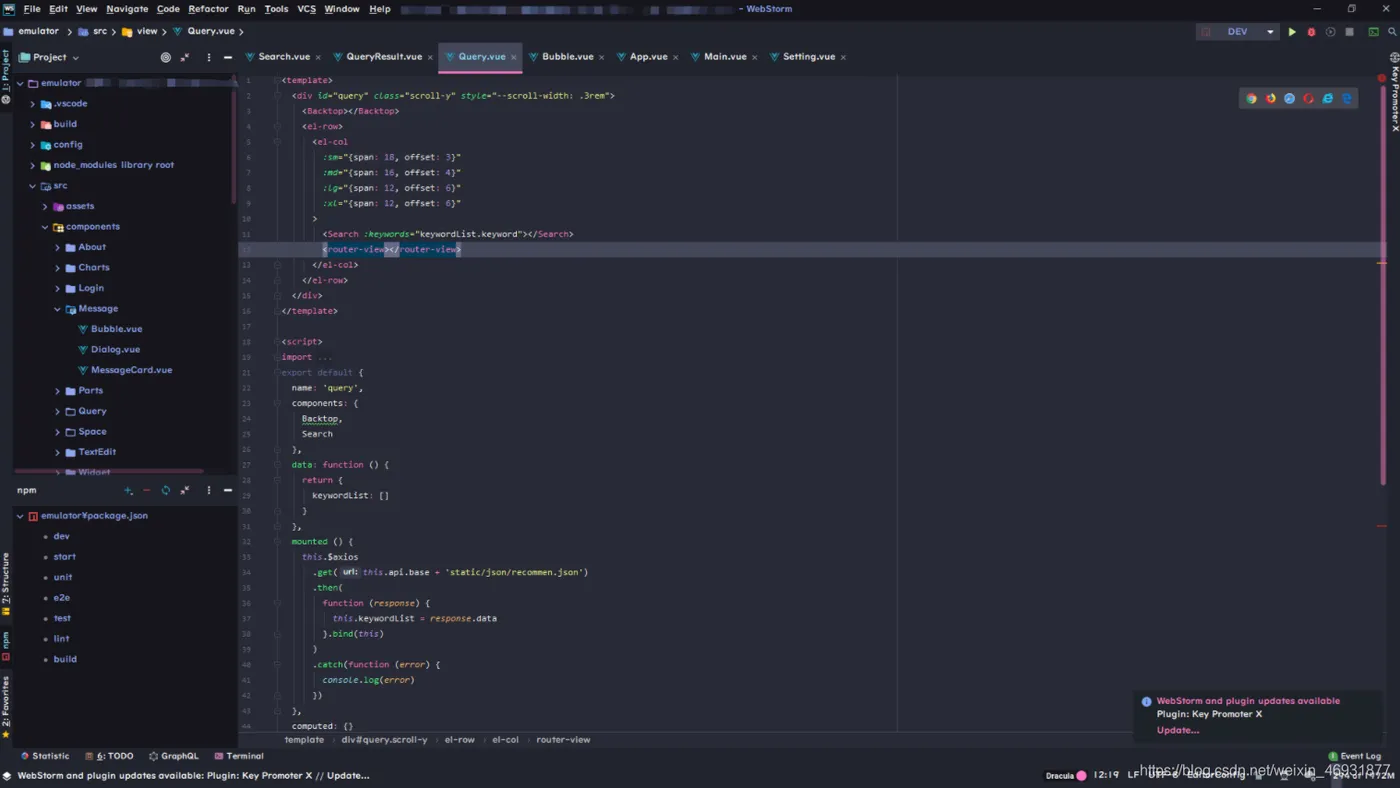The height and width of the screenshot is (788, 1400).
Task: Click the red error indicator above the editor scrollbar
Action: (x=1382, y=78)
